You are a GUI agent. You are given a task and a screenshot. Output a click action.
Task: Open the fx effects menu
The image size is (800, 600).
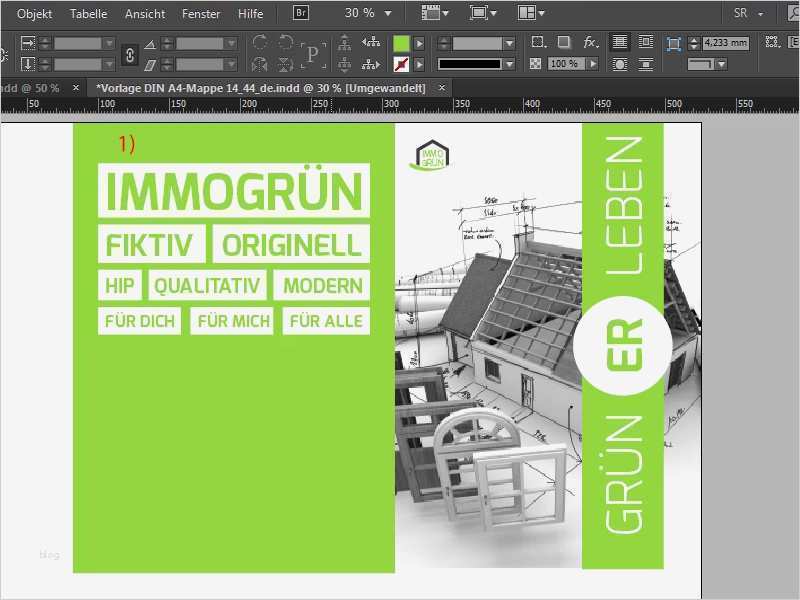[591, 42]
